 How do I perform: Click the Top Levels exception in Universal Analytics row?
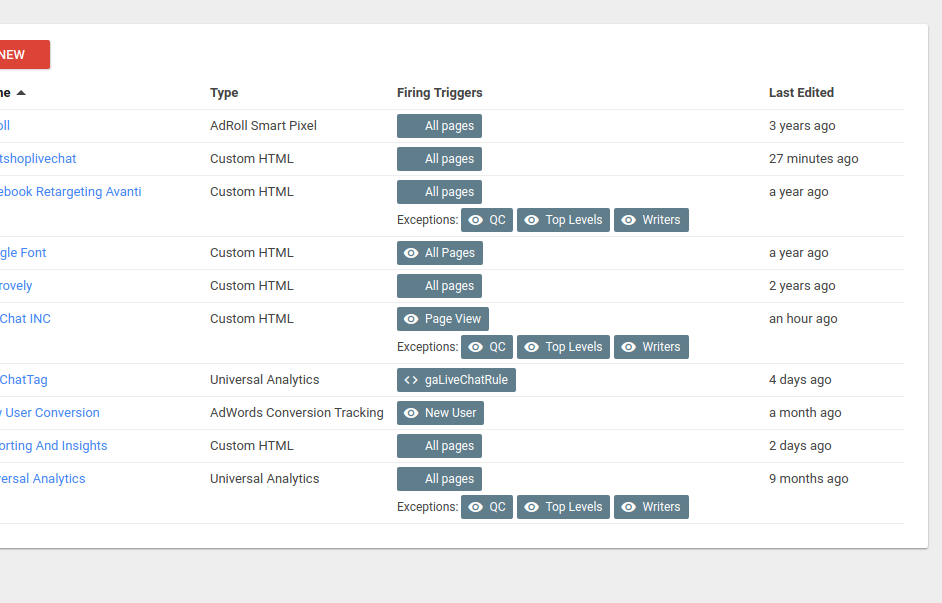point(563,507)
